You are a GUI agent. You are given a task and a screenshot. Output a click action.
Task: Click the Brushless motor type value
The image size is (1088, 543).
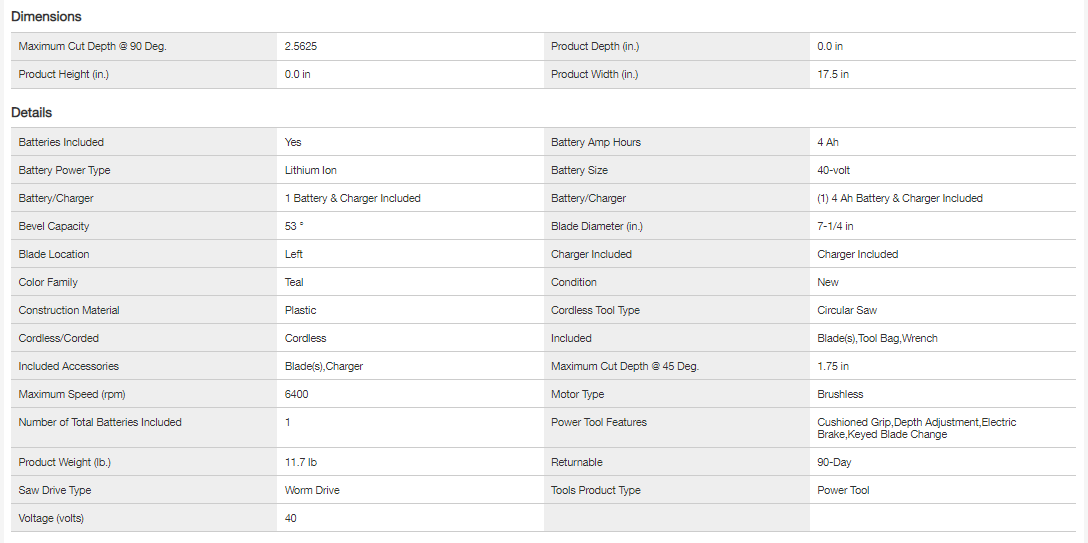[840, 394]
